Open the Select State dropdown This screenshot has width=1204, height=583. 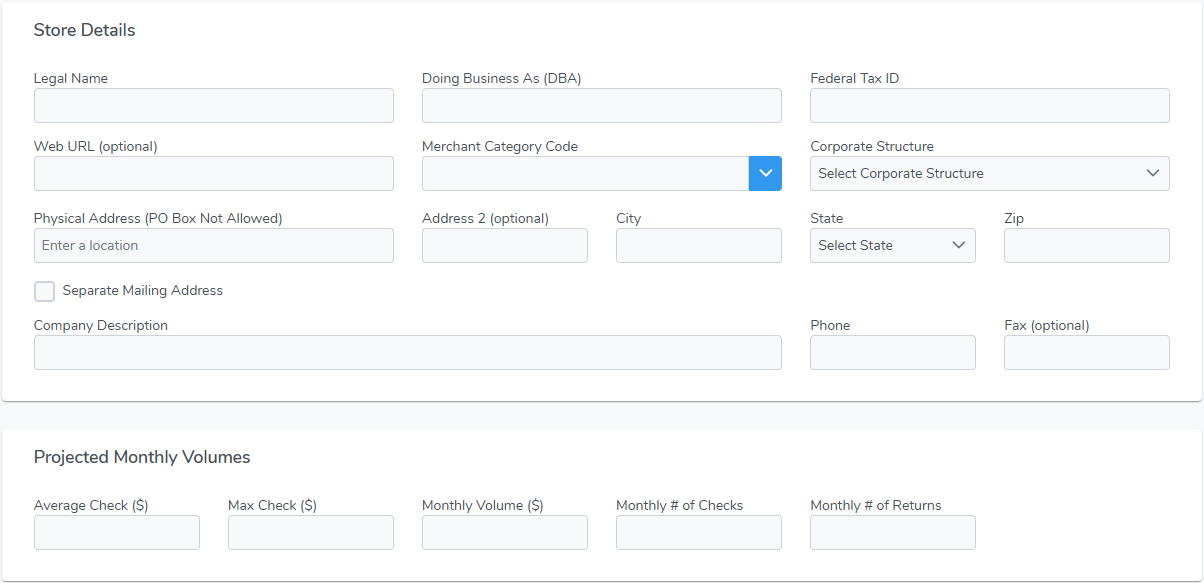[893, 245]
